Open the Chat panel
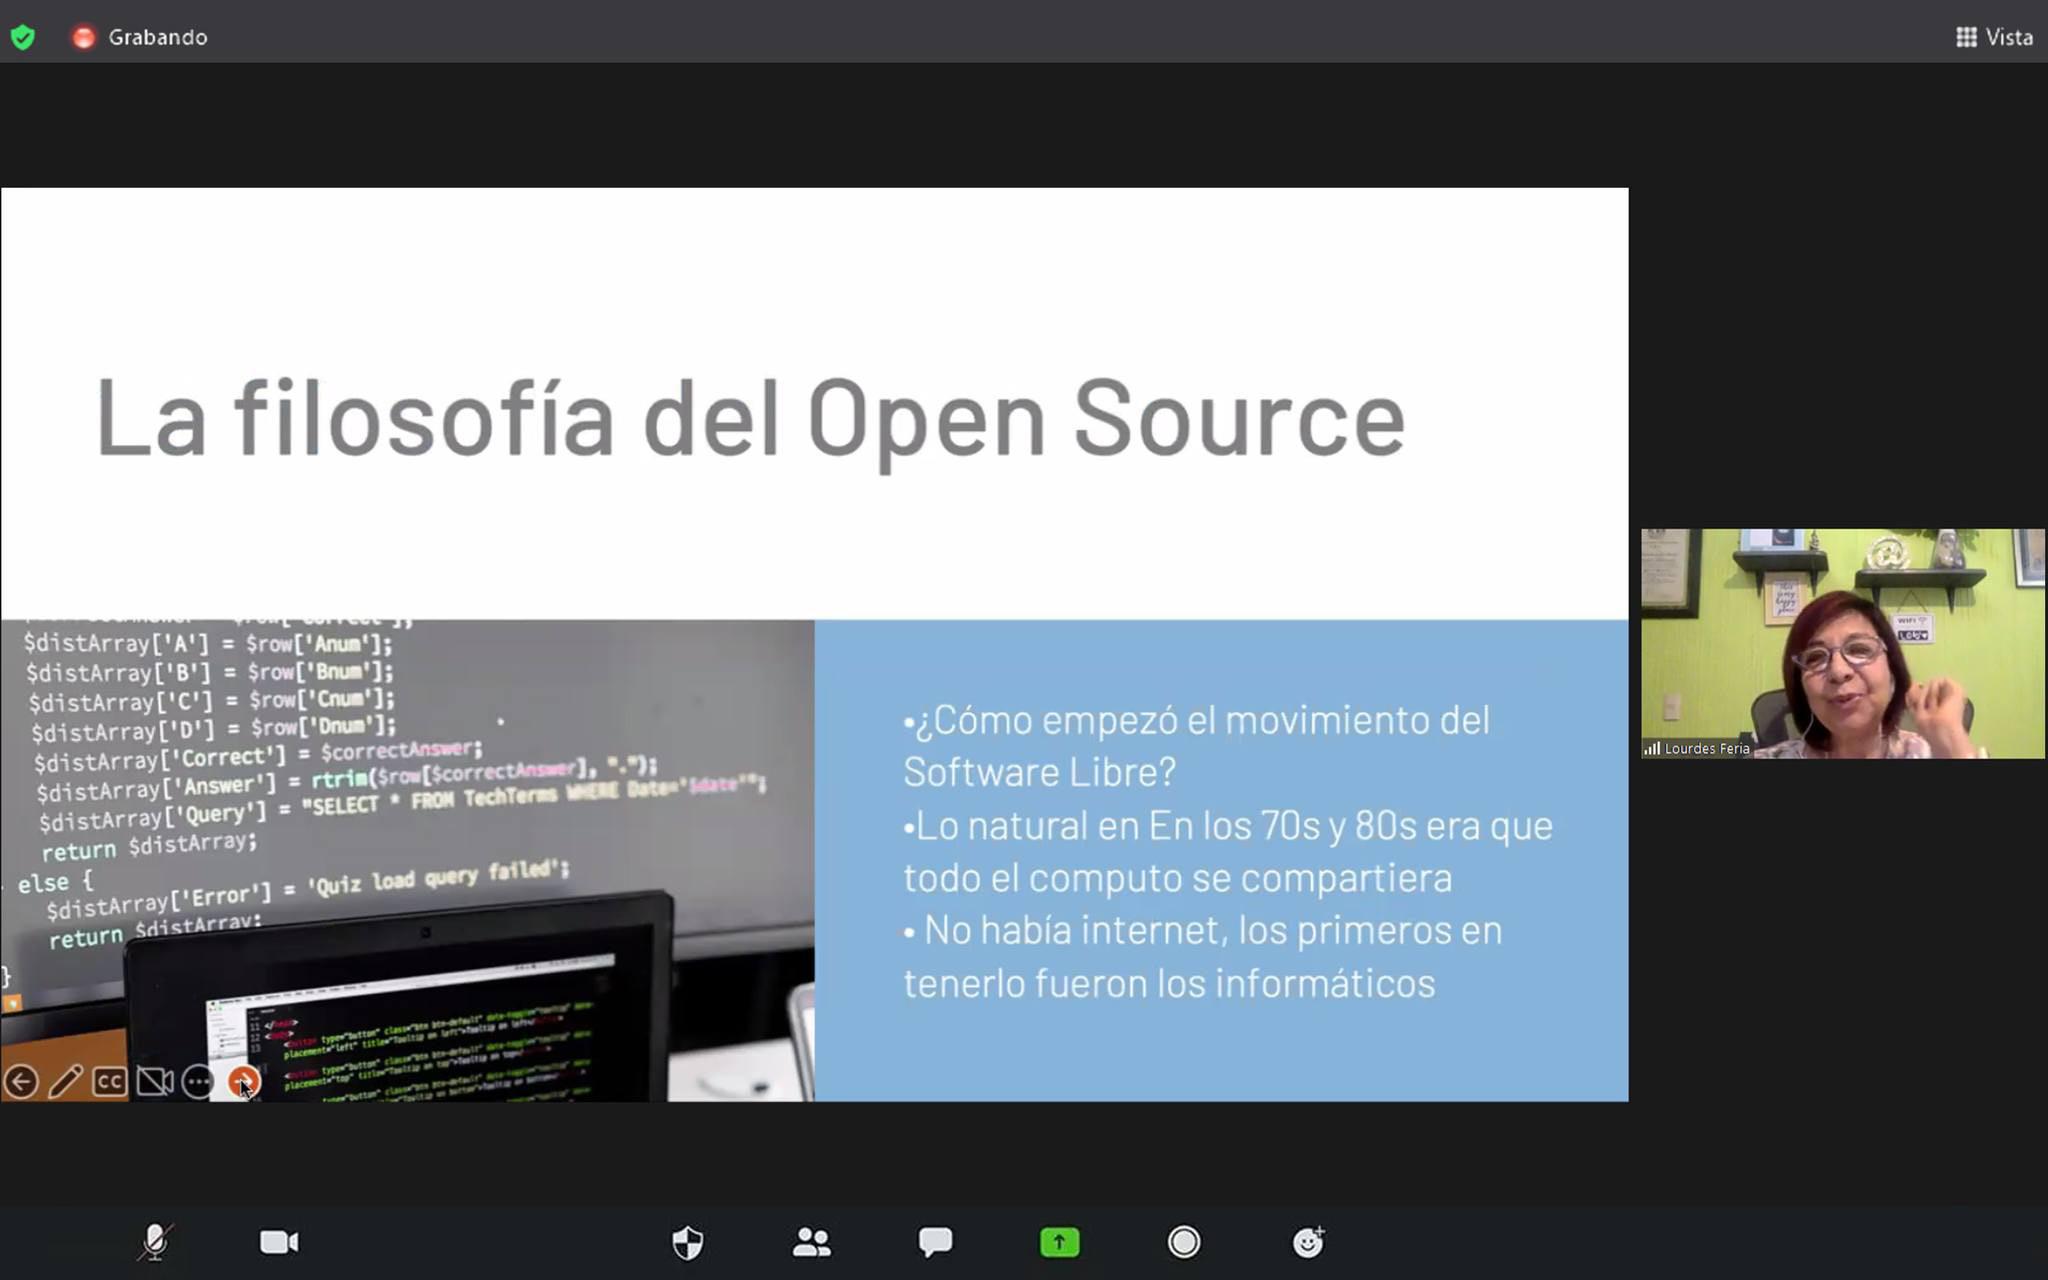 click(x=935, y=1242)
